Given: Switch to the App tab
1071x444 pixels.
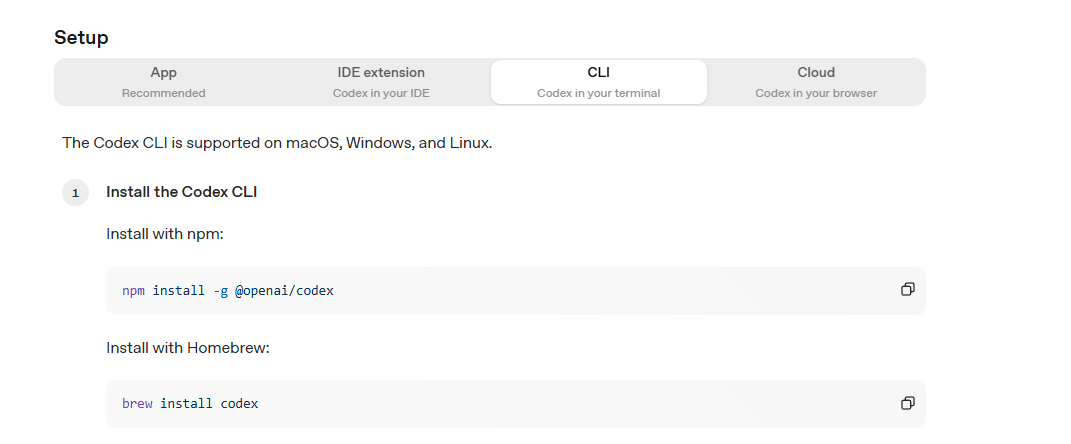Looking at the screenshot, I should [164, 82].
